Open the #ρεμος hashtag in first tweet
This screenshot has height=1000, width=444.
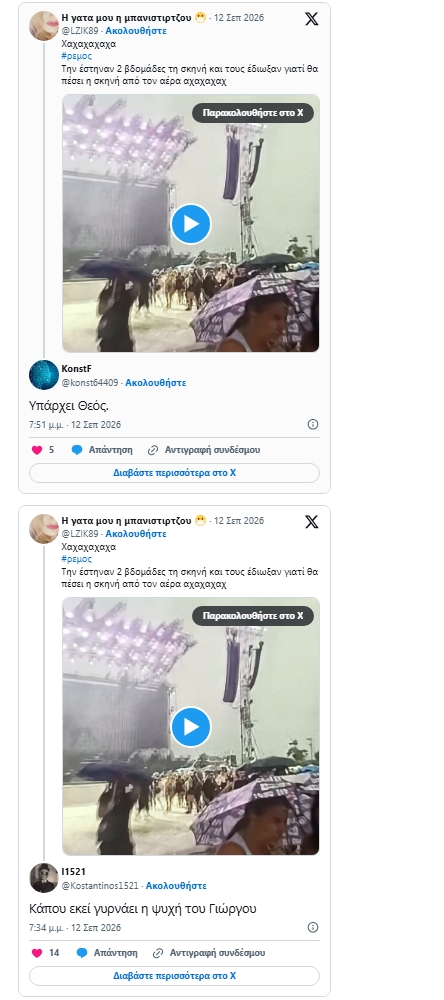pos(77,56)
